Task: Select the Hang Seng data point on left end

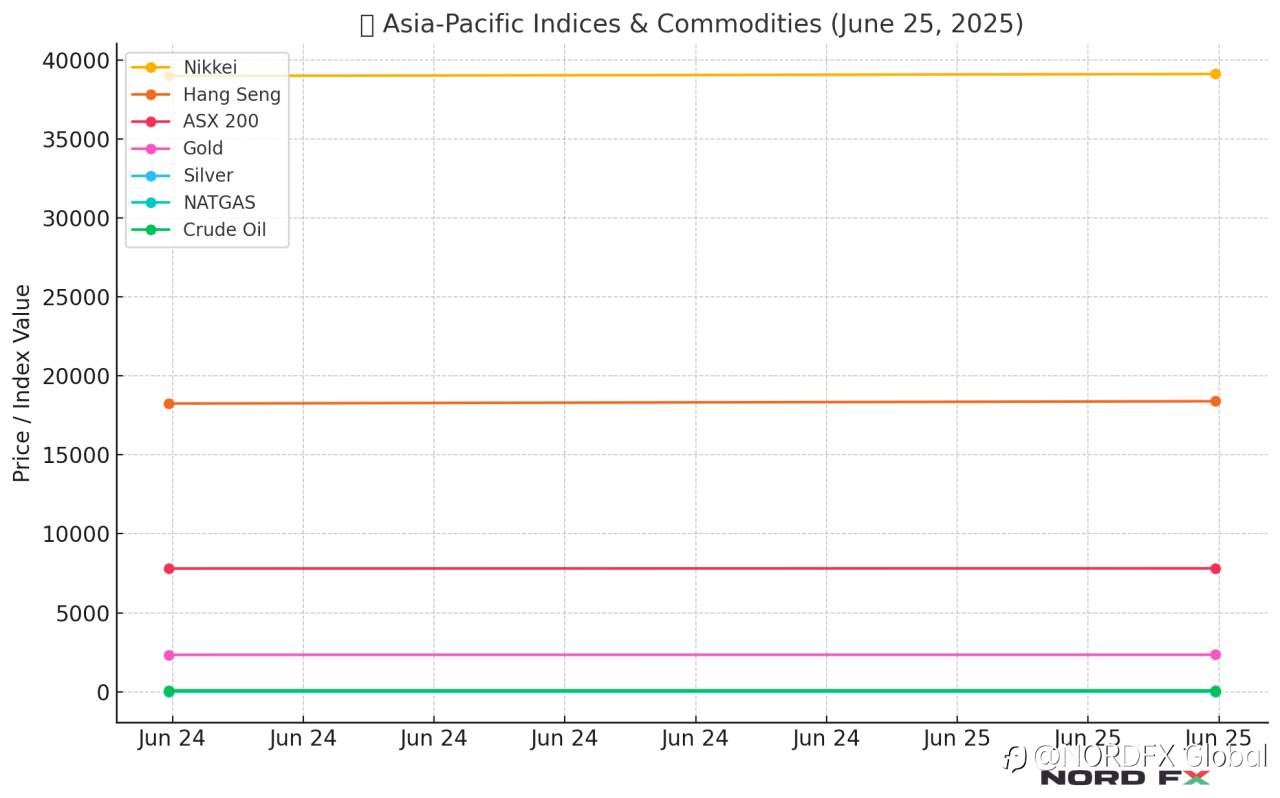Action: click(x=169, y=404)
